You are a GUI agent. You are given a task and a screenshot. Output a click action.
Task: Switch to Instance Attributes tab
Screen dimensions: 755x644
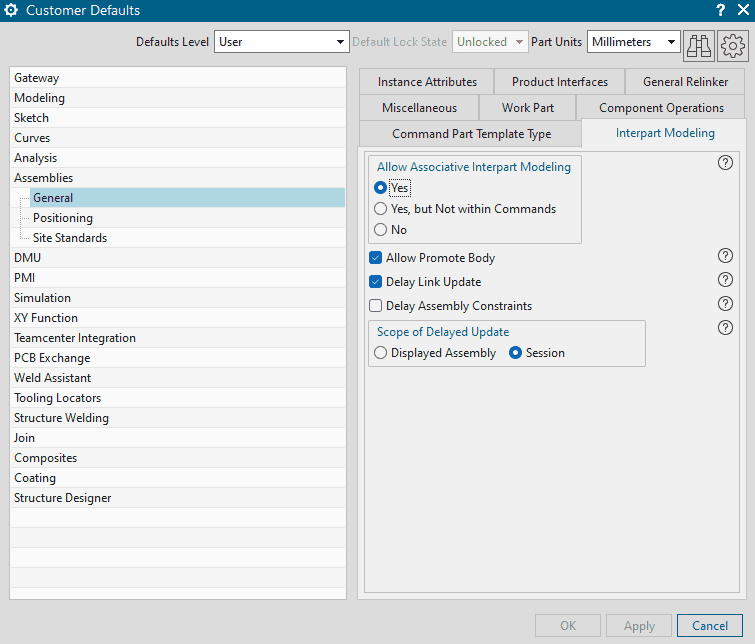[427, 82]
